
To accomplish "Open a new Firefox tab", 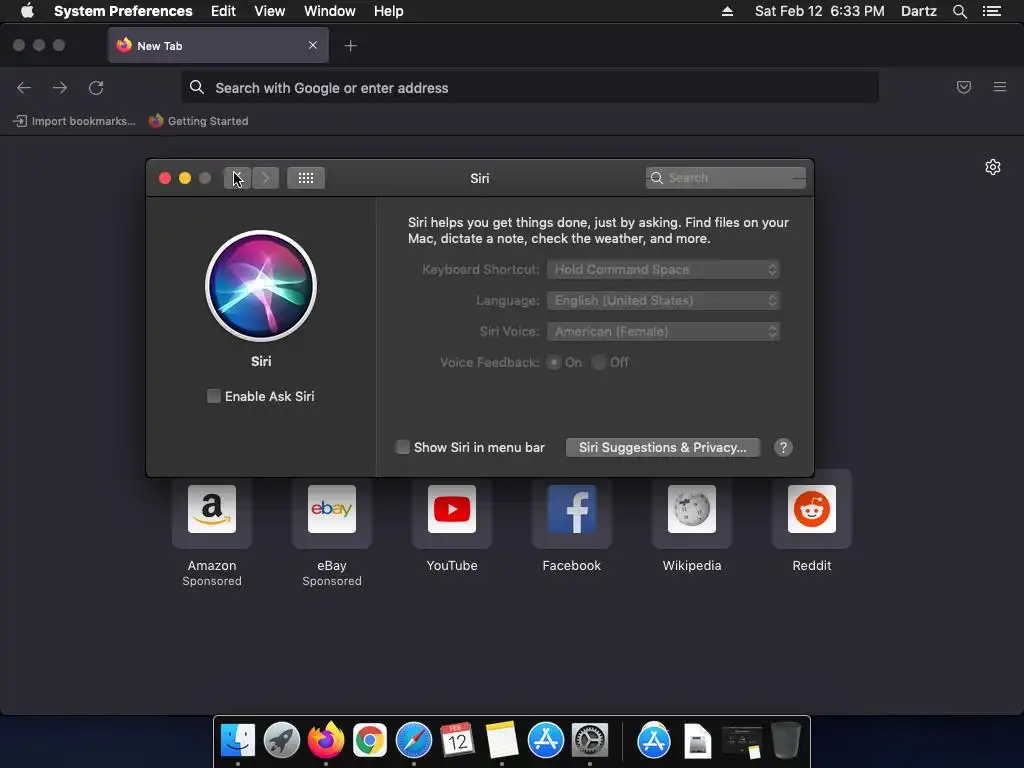I will (351, 46).
